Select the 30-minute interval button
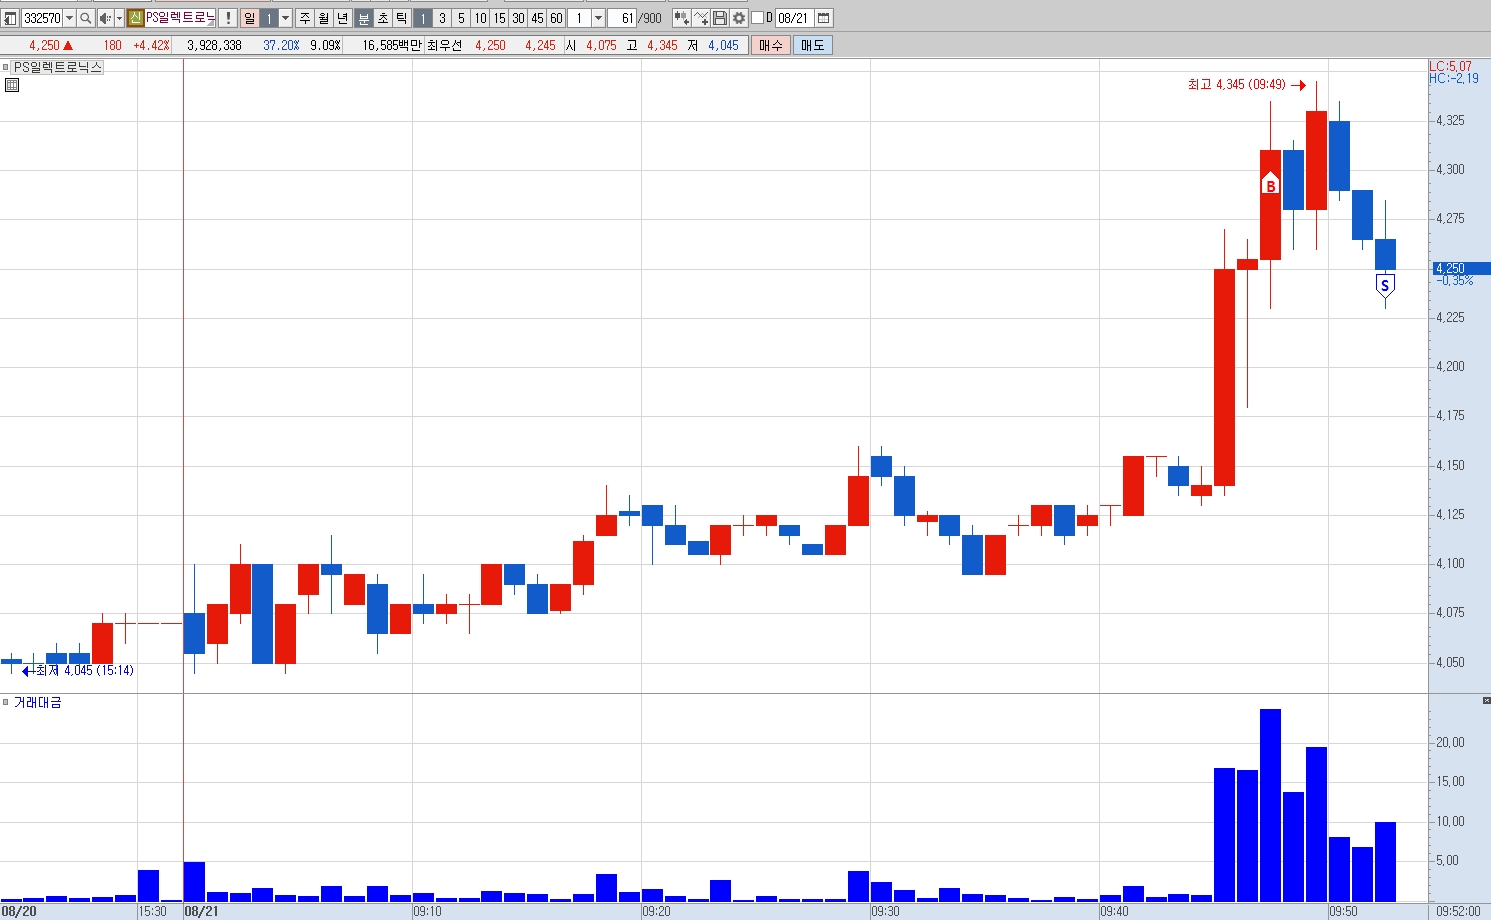 click(x=518, y=18)
